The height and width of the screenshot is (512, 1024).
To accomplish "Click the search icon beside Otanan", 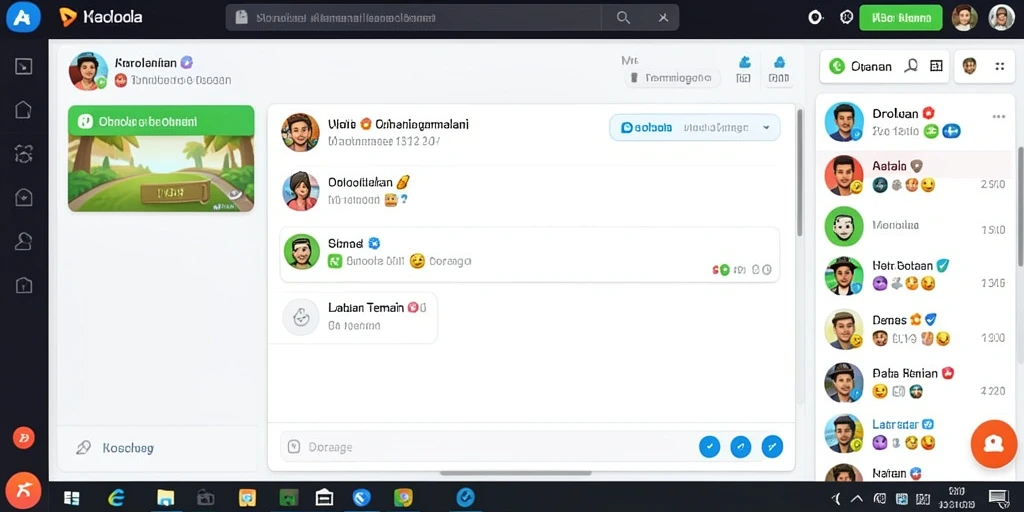I will (x=911, y=65).
